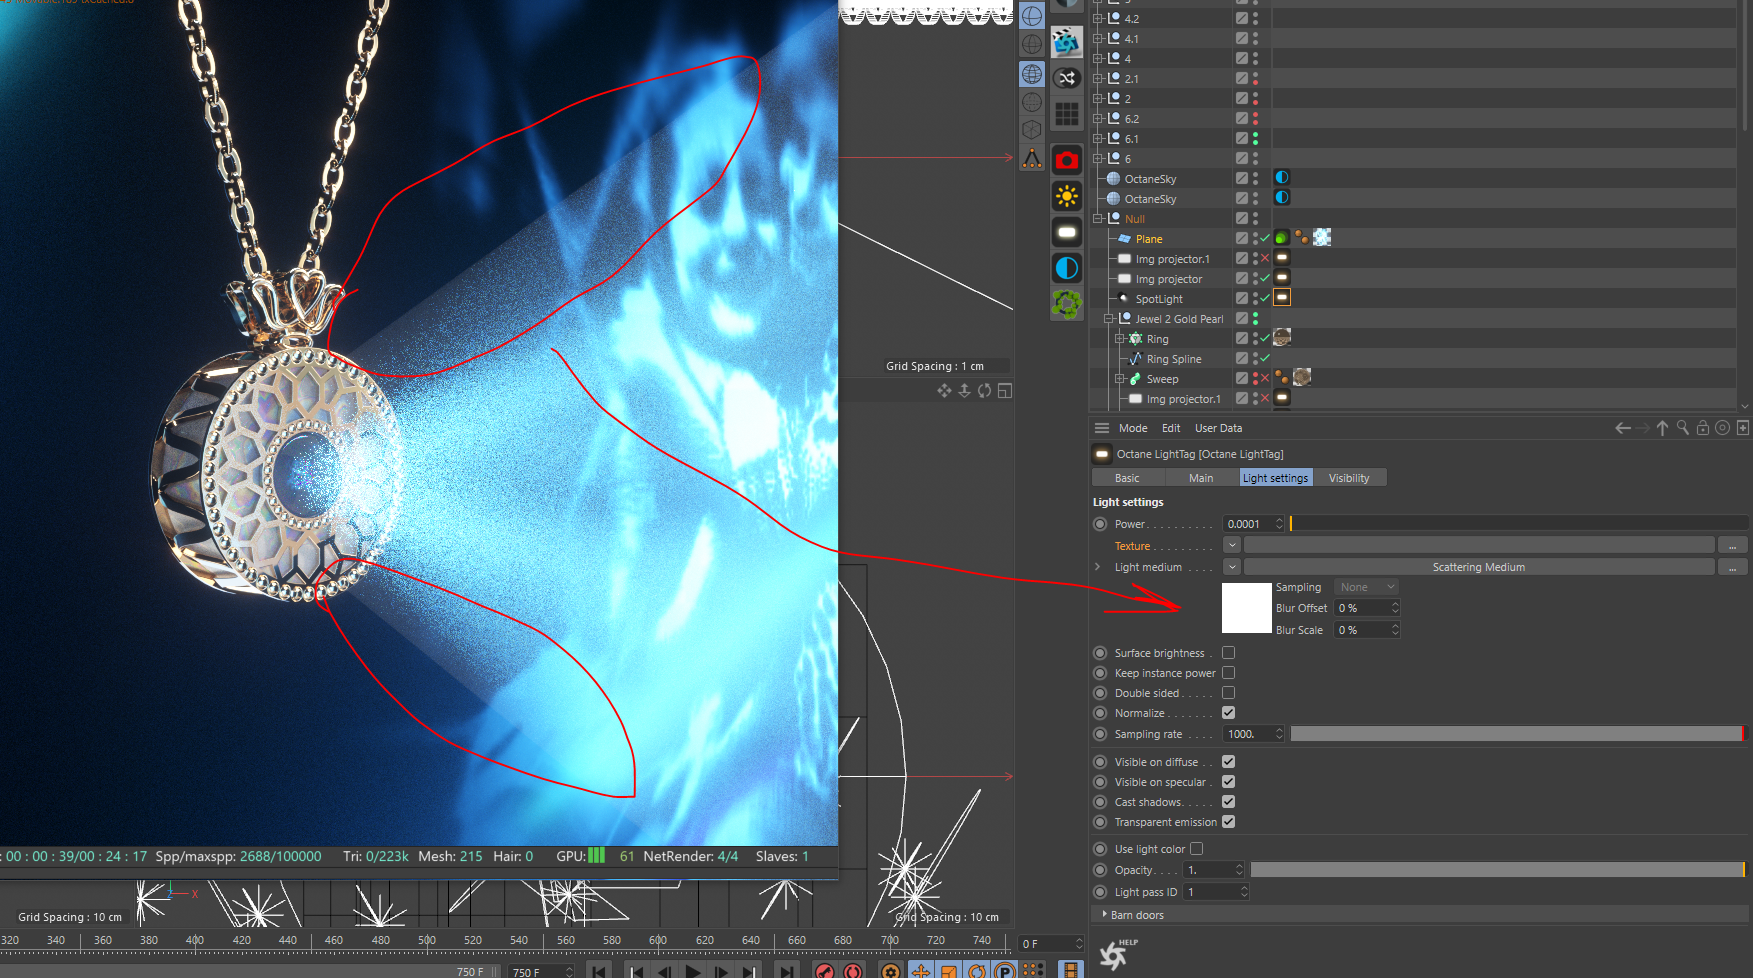Lock the attribute manager with the padlock icon

coord(1703,428)
